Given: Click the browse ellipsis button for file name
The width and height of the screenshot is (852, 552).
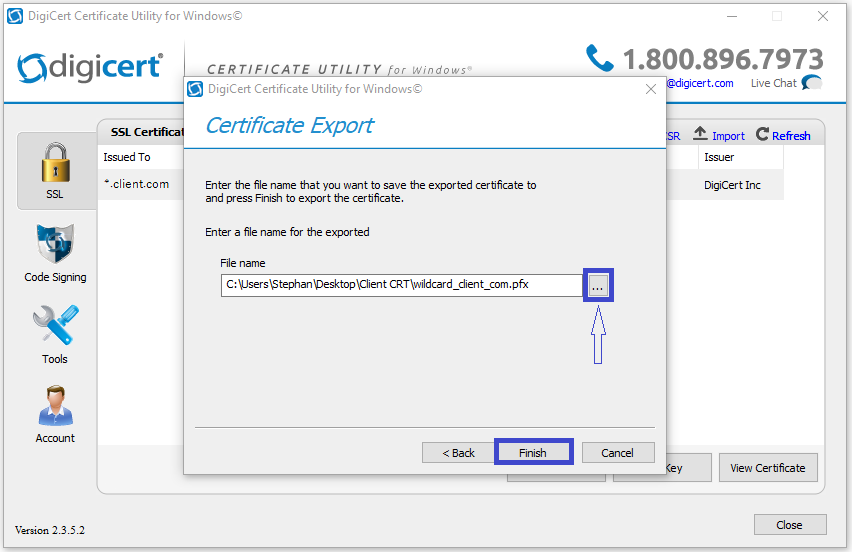Looking at the screenshot, I should pyautogui.click(x=598, y=285).
